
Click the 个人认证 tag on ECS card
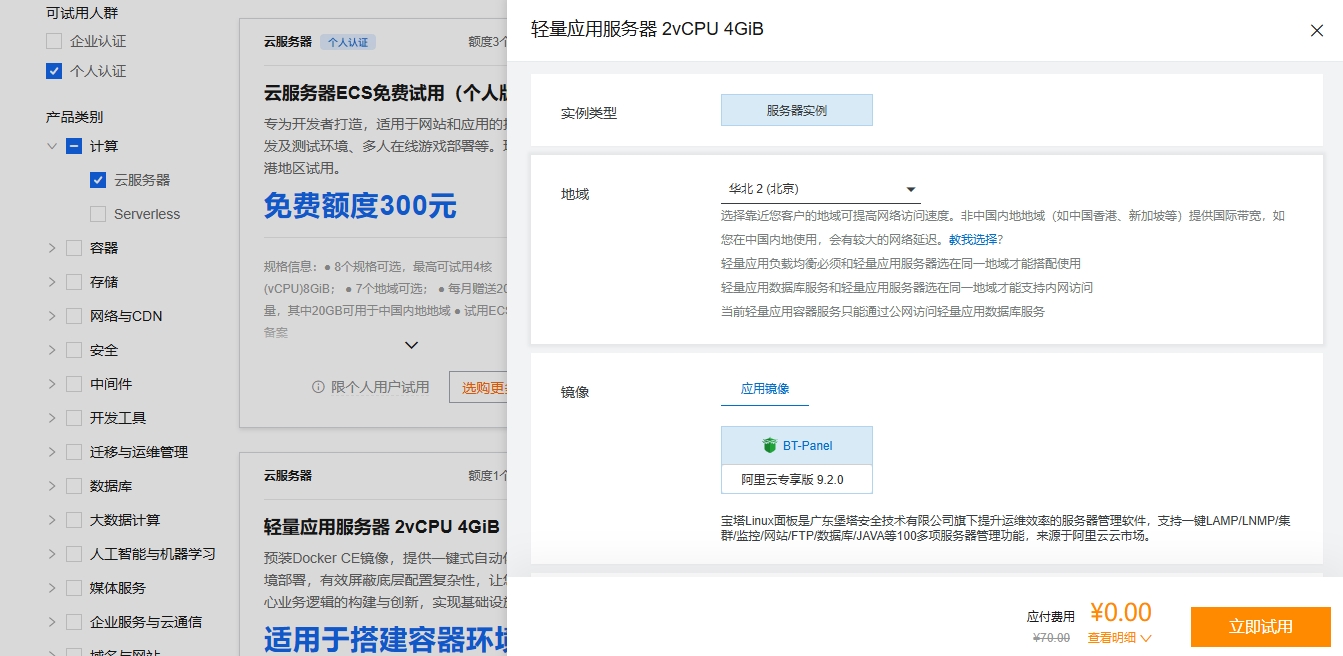[348, 42]
